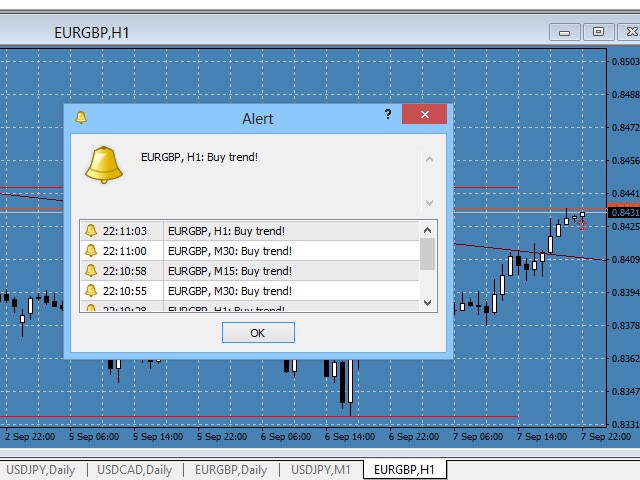
Task: Click the bell icon beside 22:10:55
Action: pyautogui.click(x=91, y=291)
